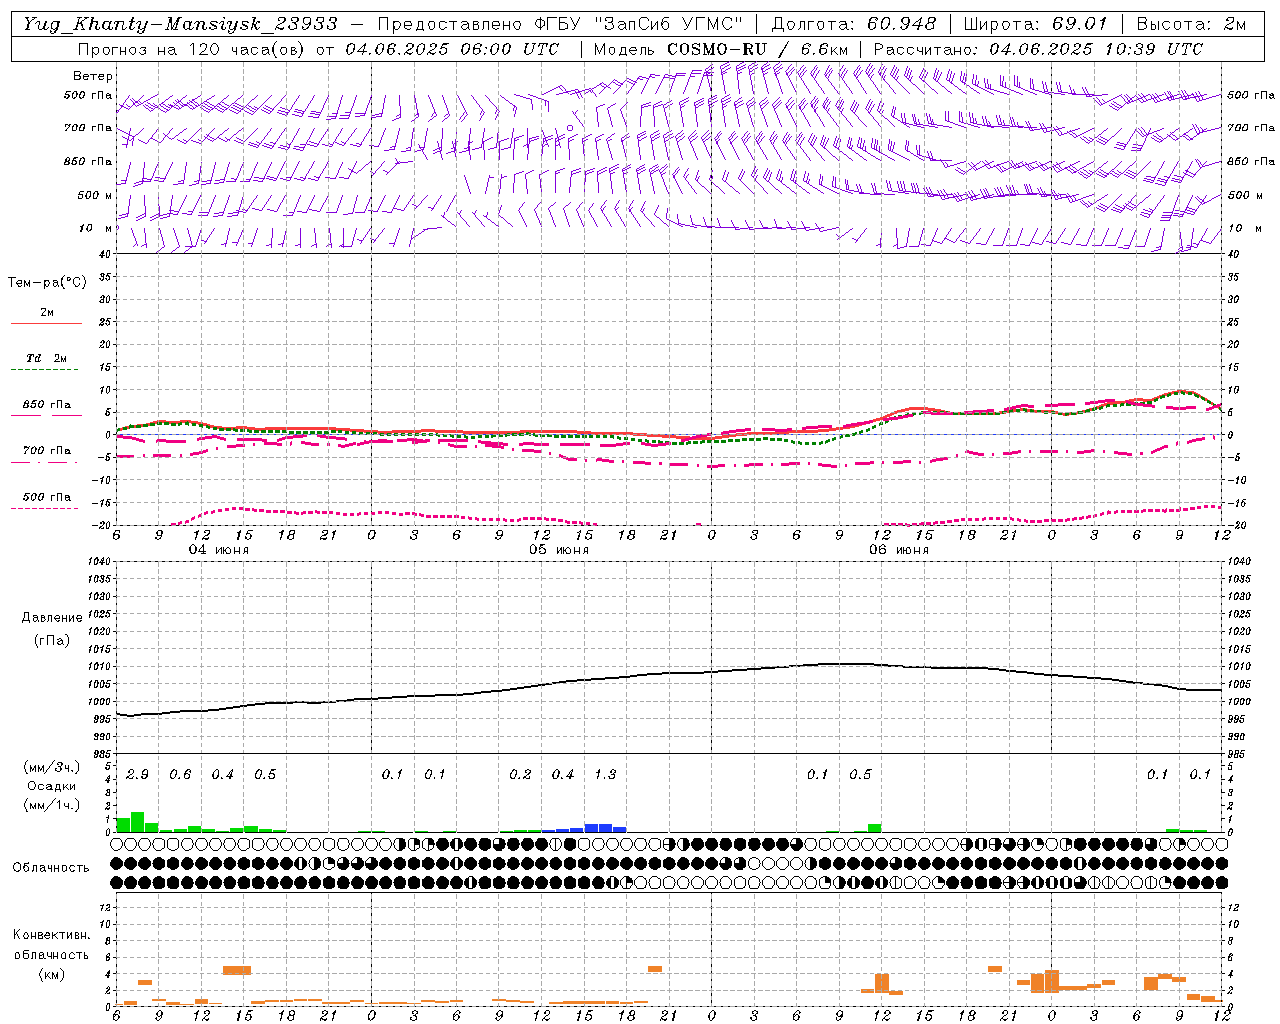Click the 'Давление' pressure panel label
Screen dimensions: 1280x1024
(52, 618)
